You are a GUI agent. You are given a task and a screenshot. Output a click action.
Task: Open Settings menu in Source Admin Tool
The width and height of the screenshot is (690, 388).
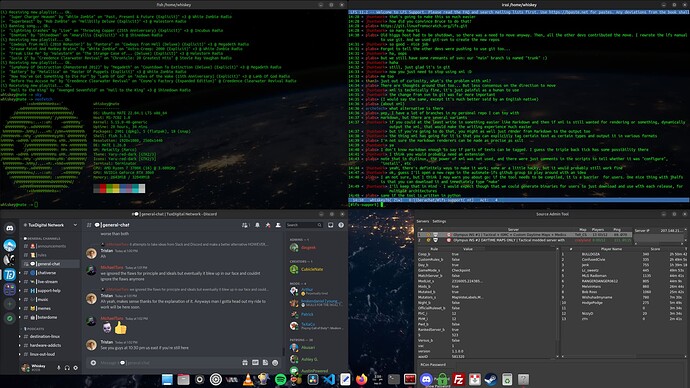(x=439, y=221)
